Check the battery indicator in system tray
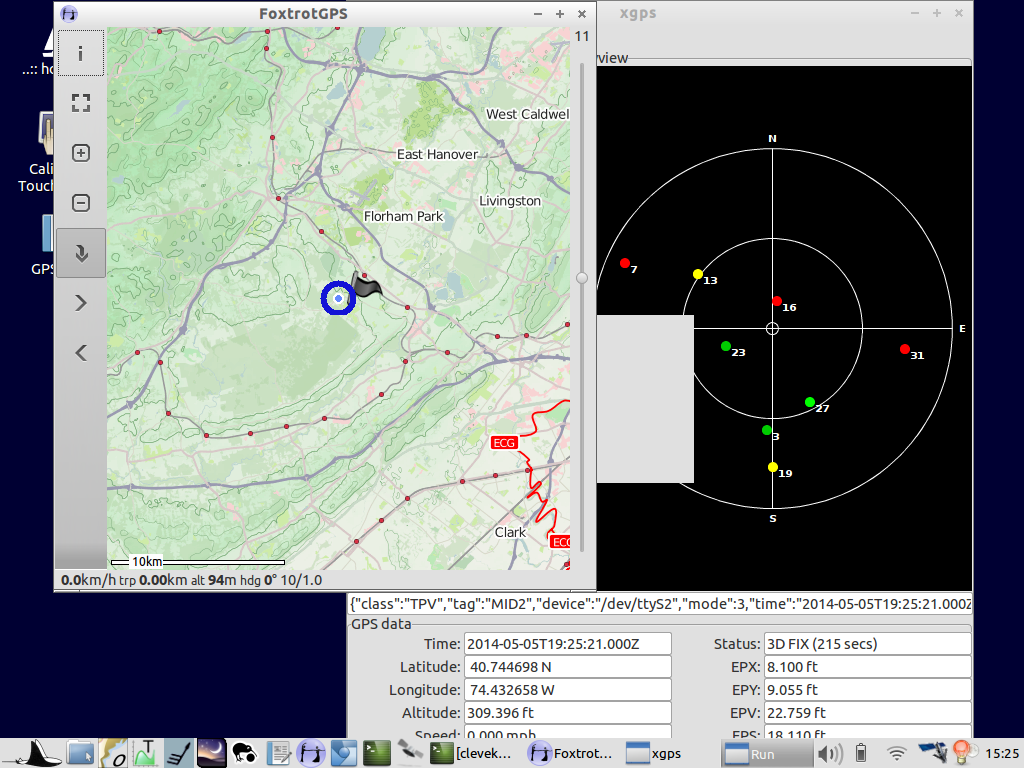 pos(861,754)
